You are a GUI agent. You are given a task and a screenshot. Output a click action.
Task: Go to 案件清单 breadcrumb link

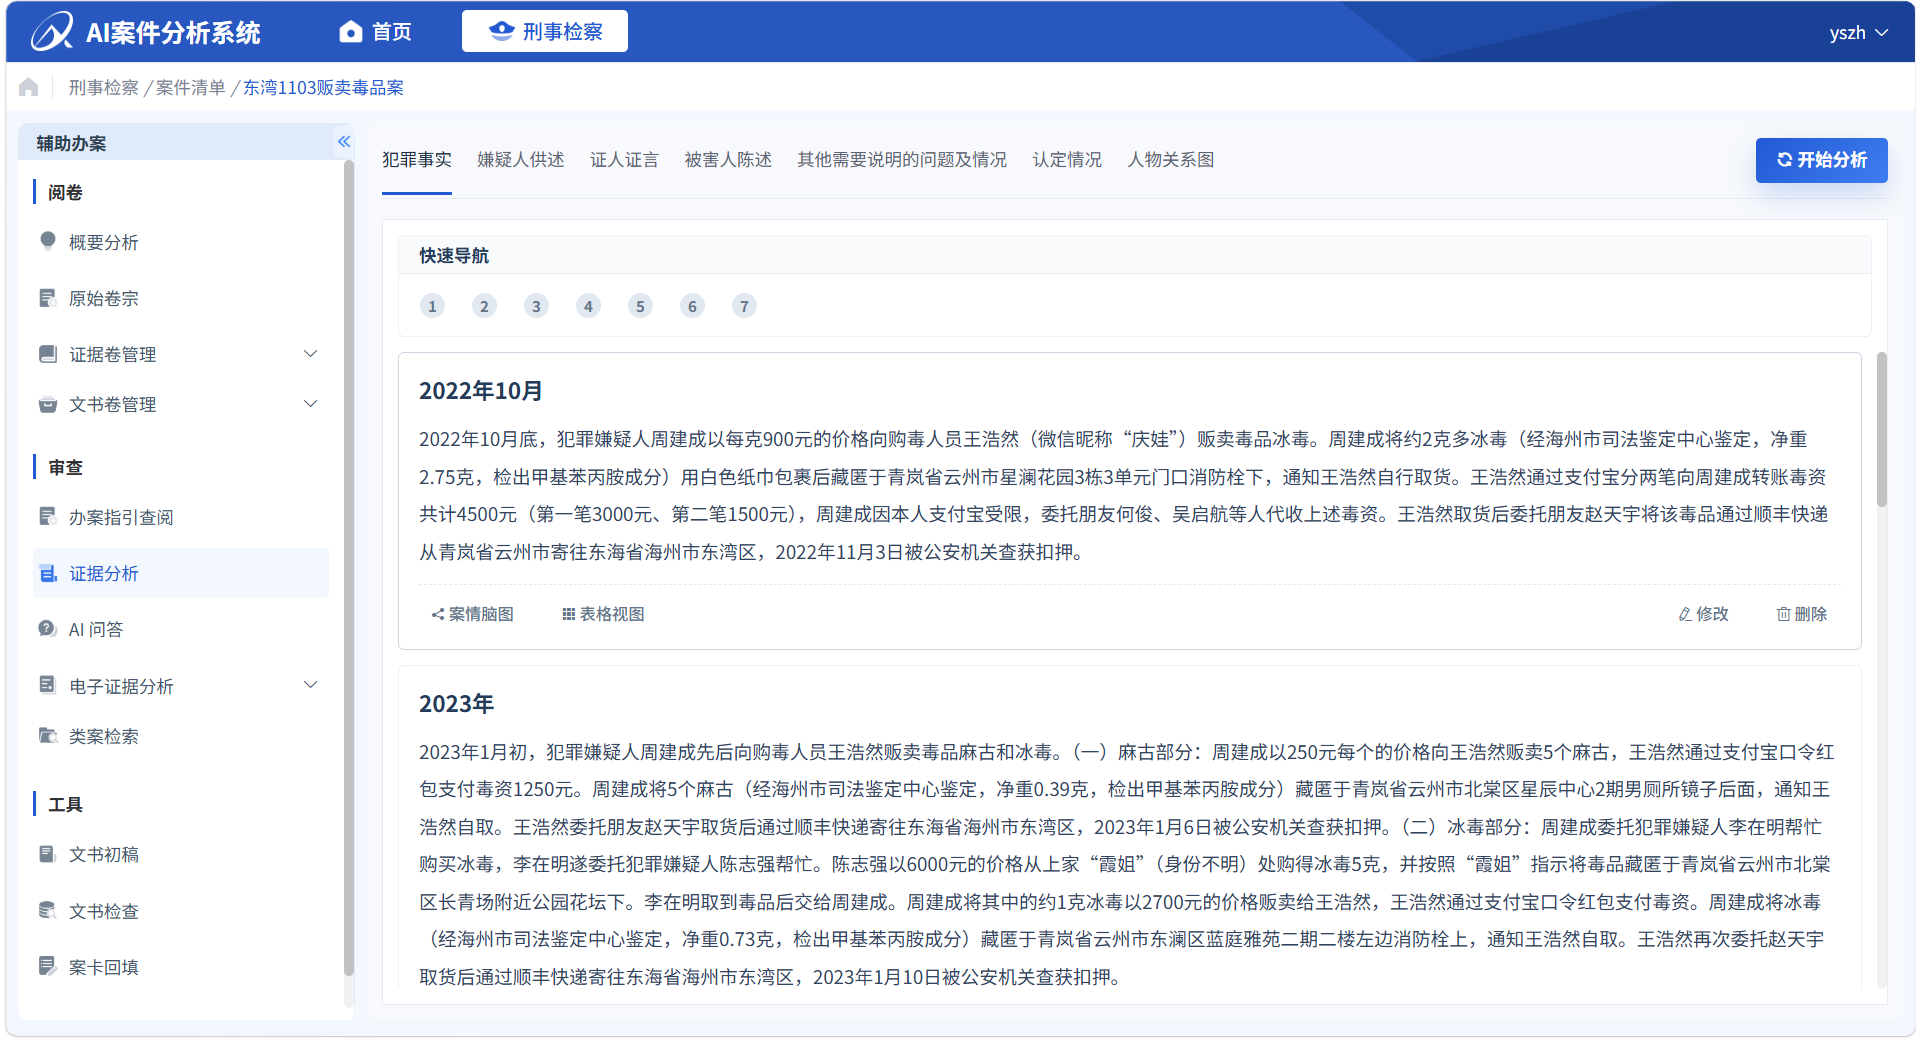tap(190, 87)
